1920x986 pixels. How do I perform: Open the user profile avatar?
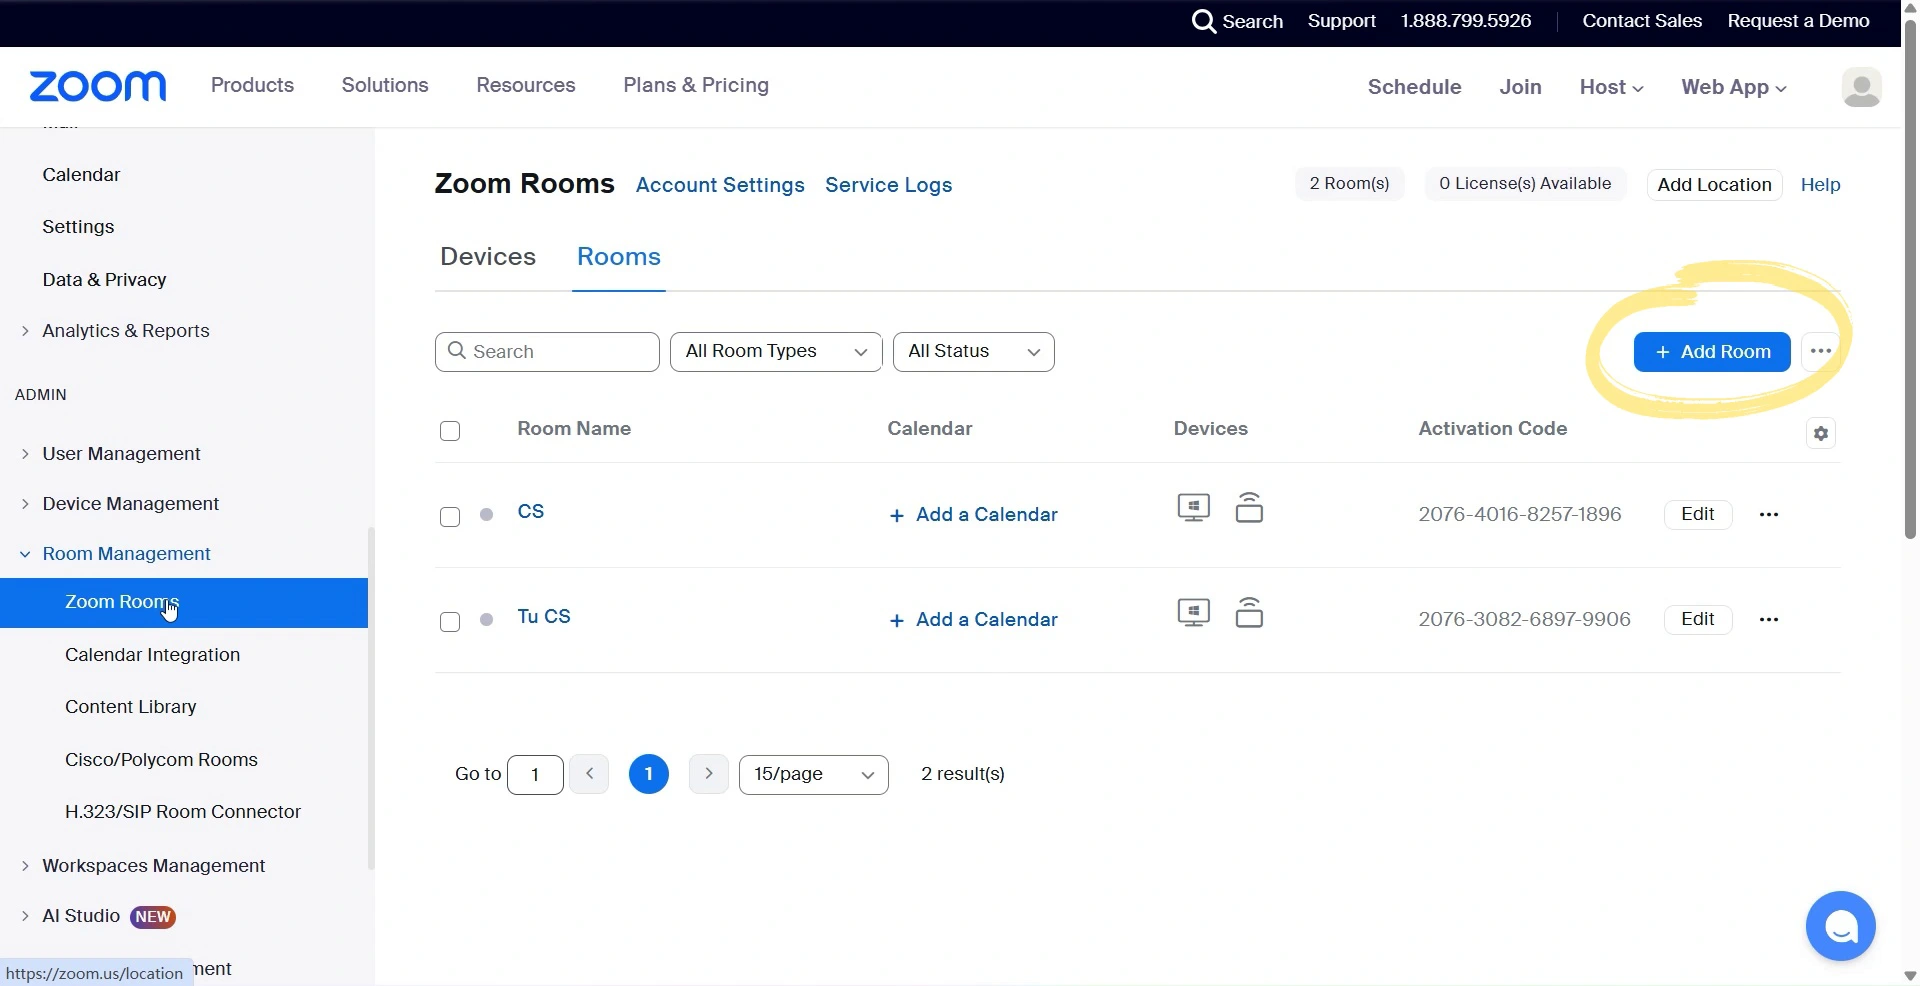(x=1861, y=87)
